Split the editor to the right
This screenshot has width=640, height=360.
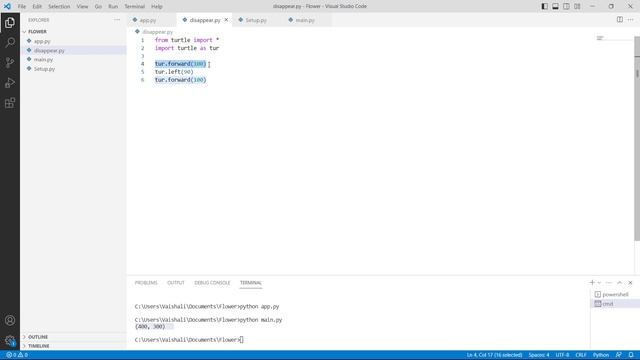tap(620, 20)
